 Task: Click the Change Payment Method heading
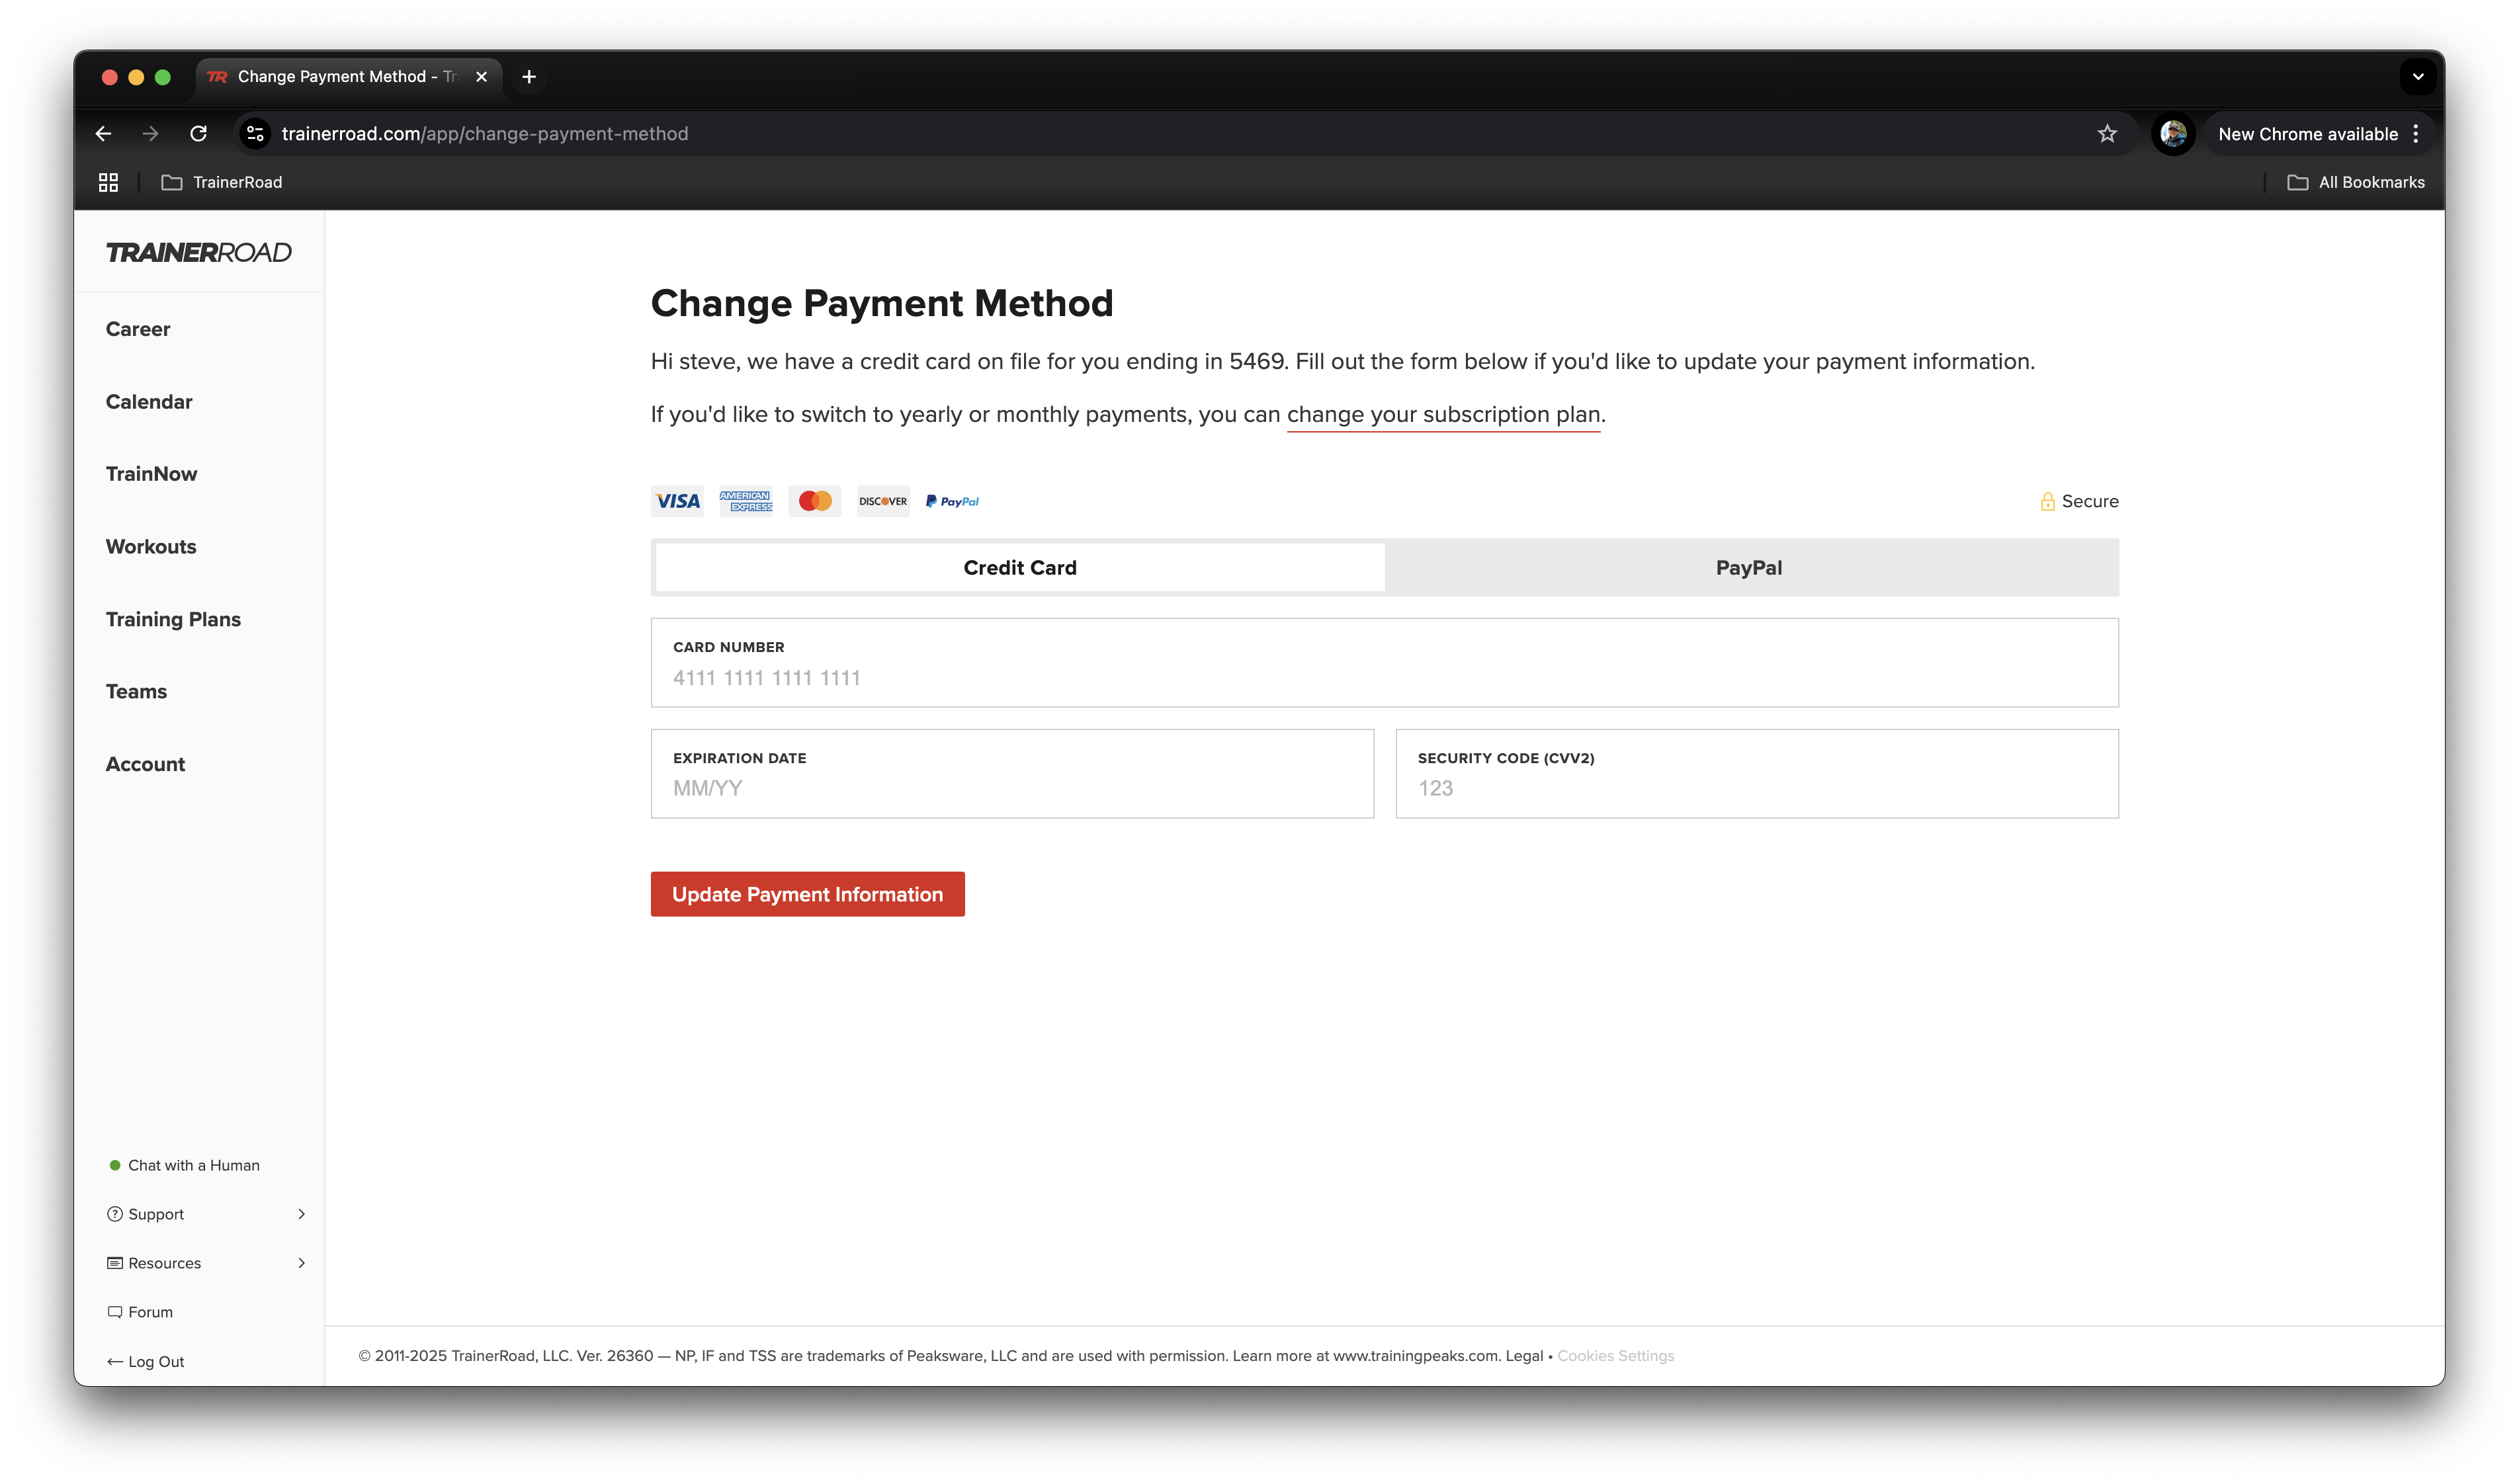pos(882,304)
